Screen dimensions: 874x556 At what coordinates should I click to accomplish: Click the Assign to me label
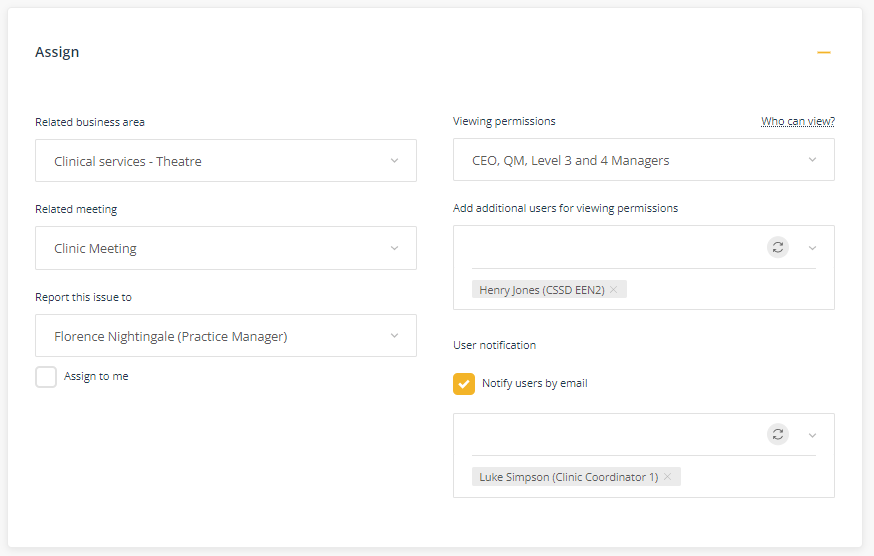point(96,376)
